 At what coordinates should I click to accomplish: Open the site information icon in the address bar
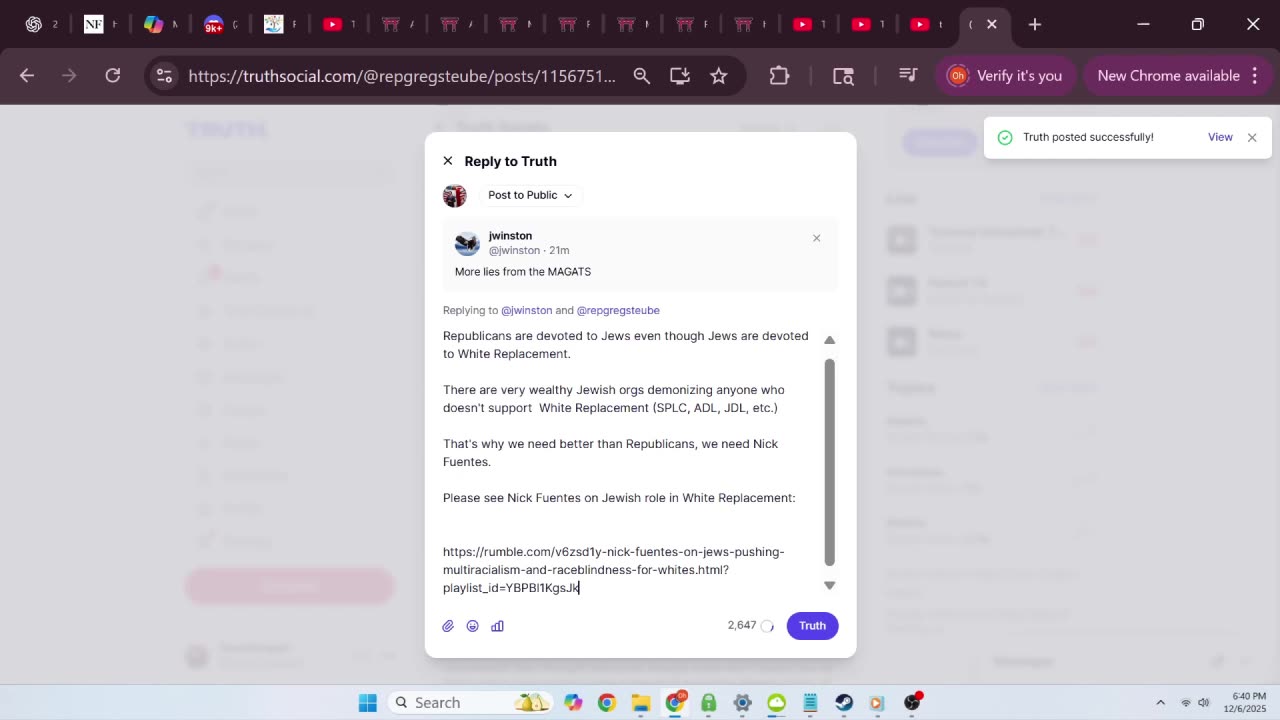pyautogui.click(x=165, y=76)
